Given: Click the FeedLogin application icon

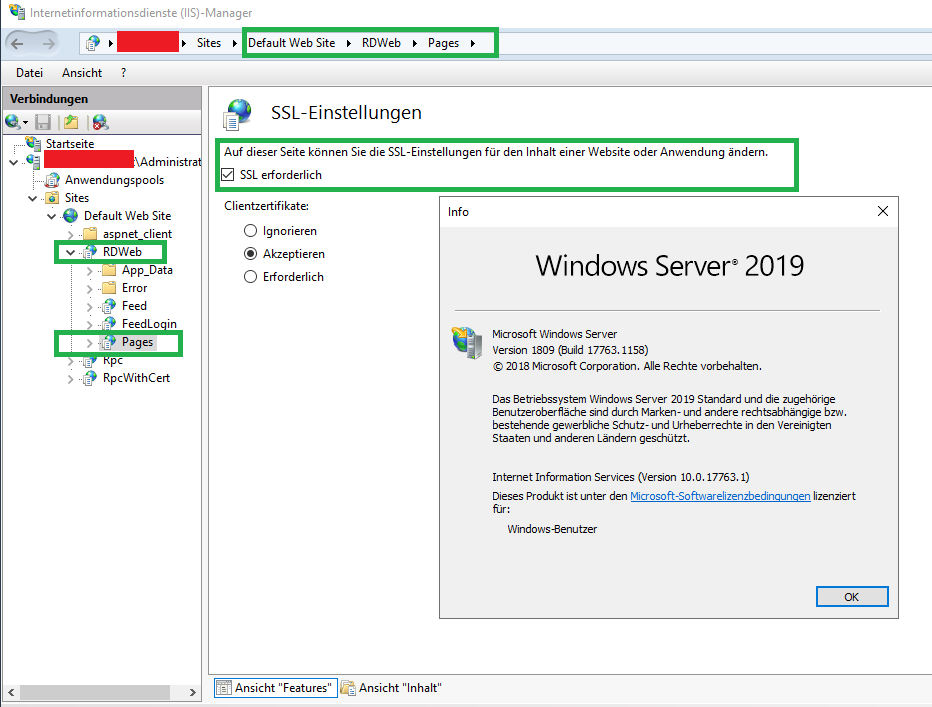Looking at the screenshot, I should point(109,323).
